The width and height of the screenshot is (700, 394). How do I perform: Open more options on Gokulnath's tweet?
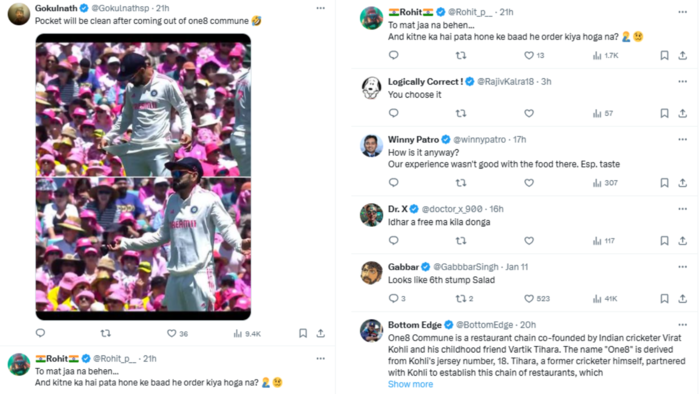[x=321, y=8]
